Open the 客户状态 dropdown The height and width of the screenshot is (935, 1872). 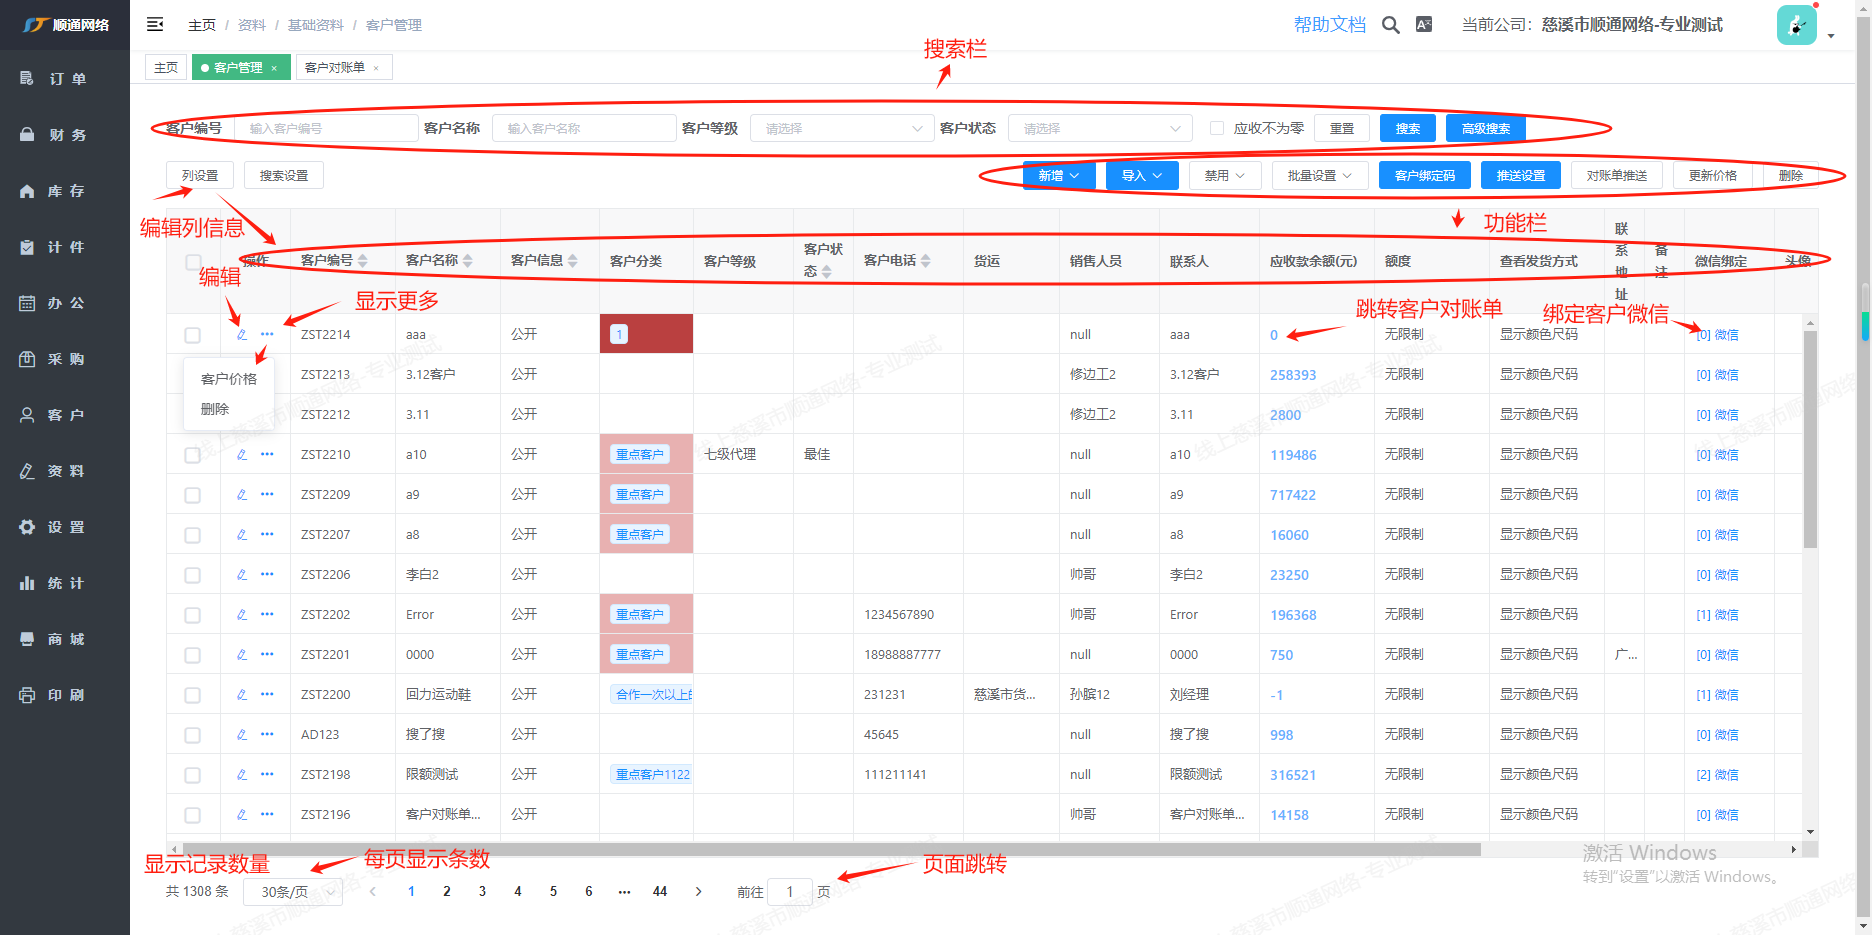[x=1100, y=128]
